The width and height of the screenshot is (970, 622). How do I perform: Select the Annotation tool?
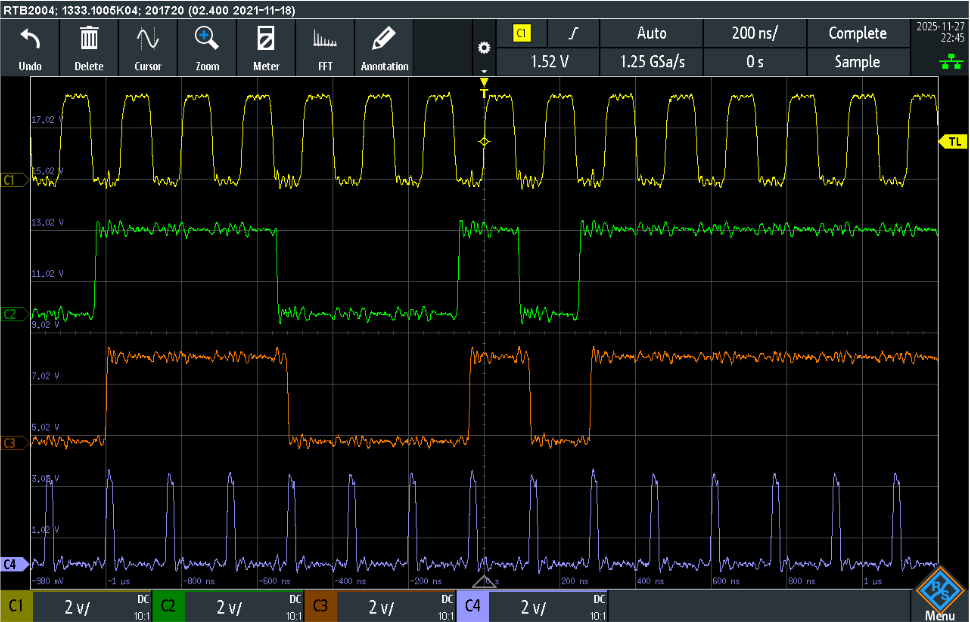[384, 45]
